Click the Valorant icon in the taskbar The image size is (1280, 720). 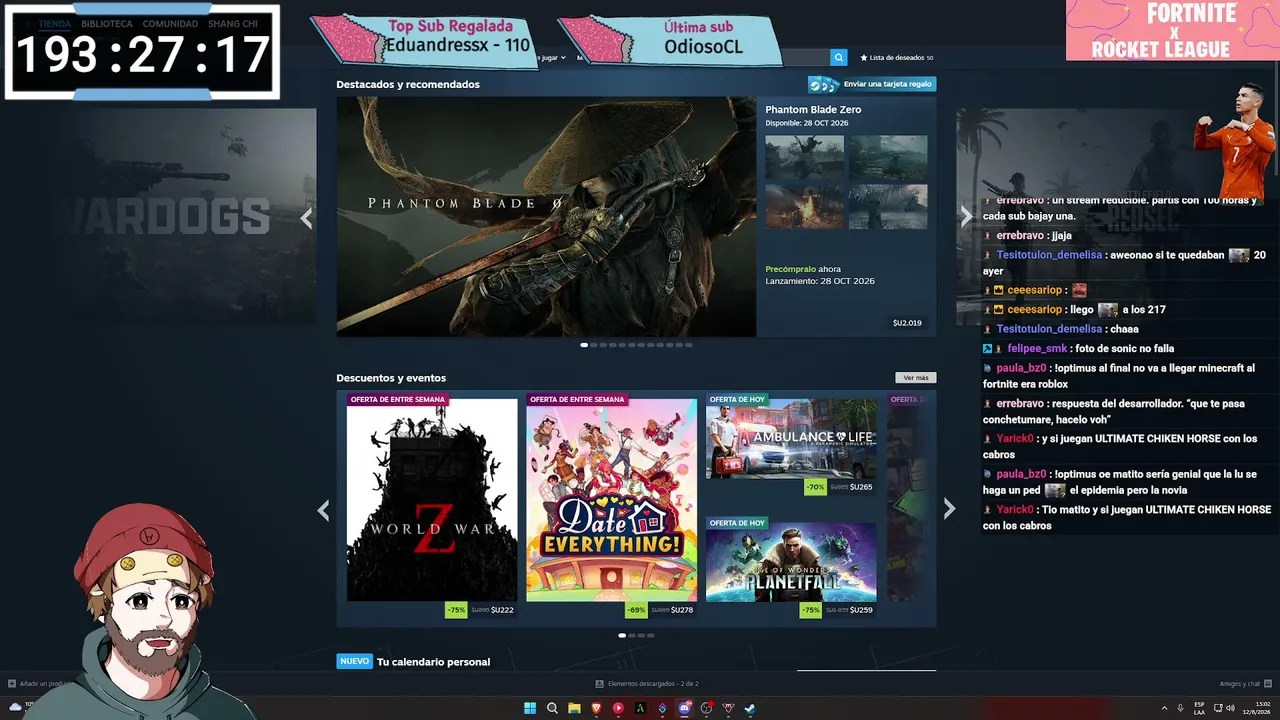728,708
